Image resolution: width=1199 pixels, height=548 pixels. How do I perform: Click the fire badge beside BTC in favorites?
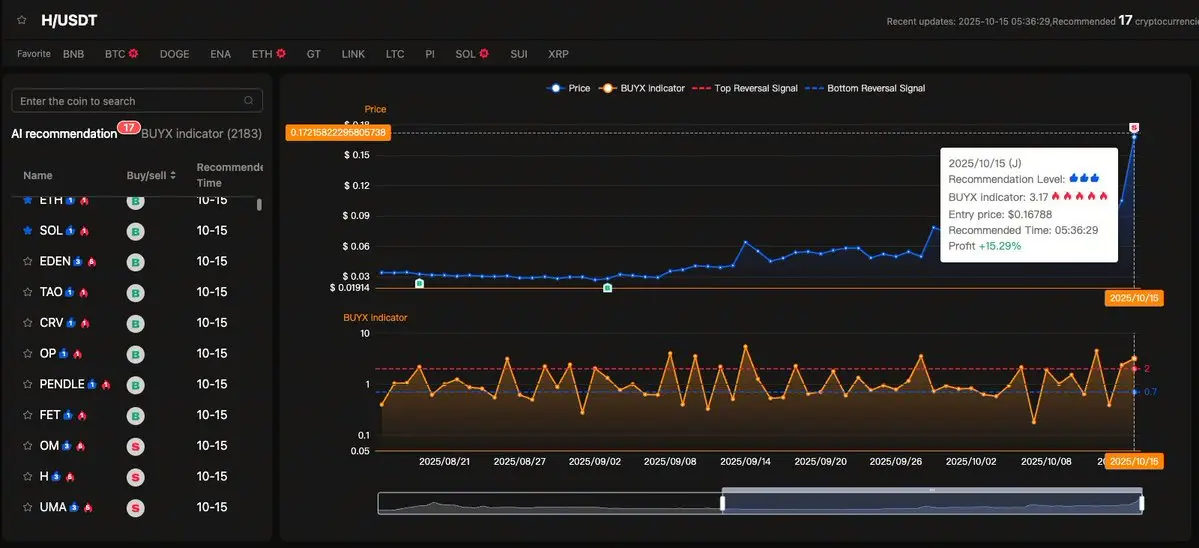coord(133,54)
